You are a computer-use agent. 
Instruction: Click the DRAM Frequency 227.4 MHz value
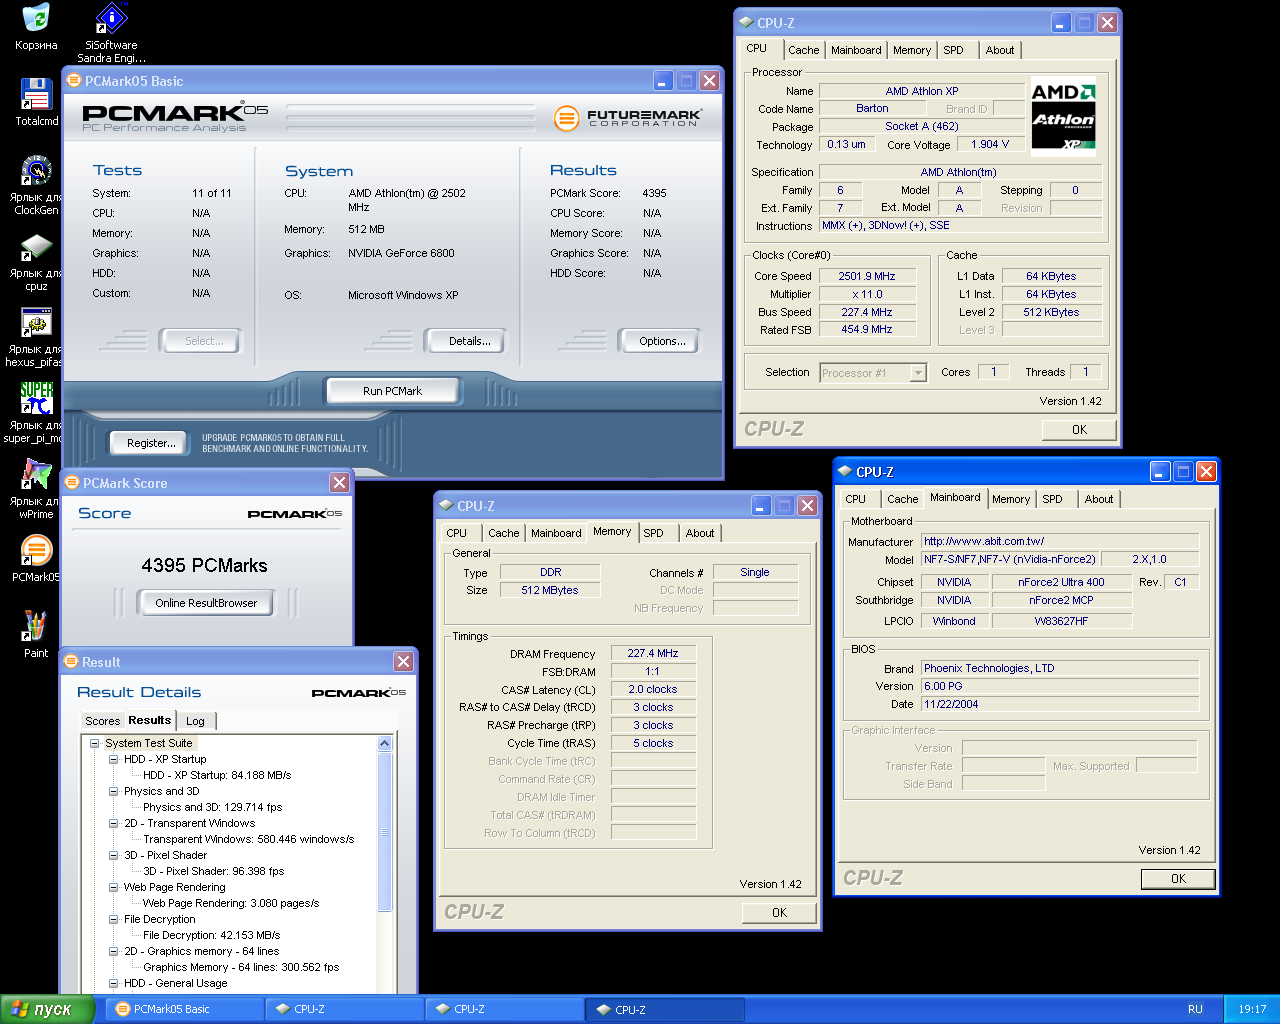[x=653, y=653]
